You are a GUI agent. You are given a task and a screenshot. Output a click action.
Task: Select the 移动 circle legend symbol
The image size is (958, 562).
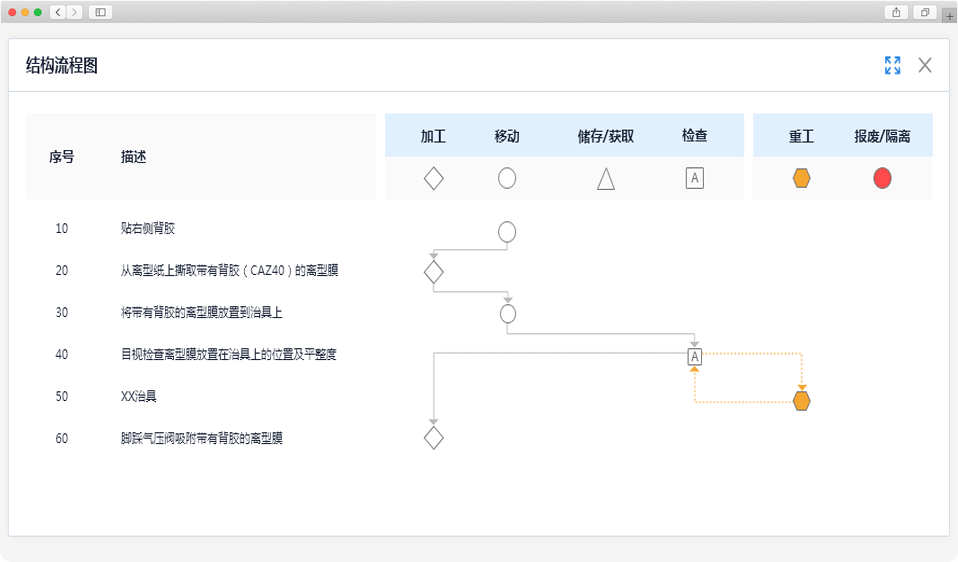[x=507, y=178]
